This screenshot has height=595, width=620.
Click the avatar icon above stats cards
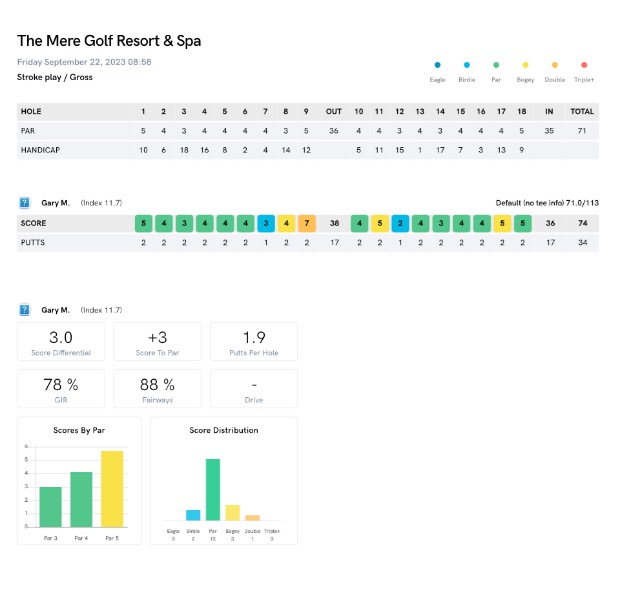coord(25,310)
